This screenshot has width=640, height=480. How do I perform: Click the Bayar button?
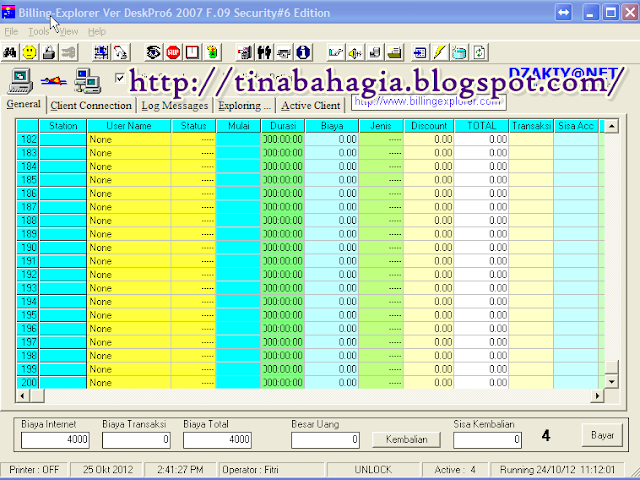(602, 435)
